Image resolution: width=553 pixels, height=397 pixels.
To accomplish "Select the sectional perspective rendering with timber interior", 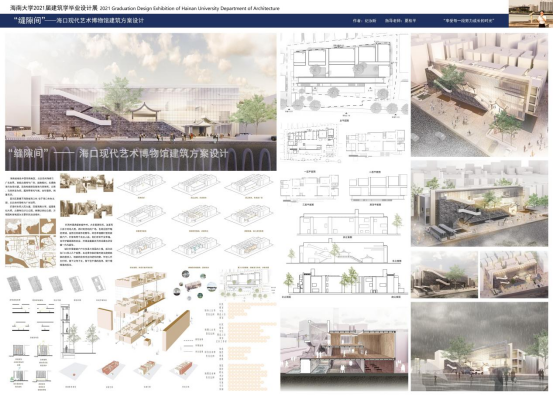I will click(x=344, y=349).
